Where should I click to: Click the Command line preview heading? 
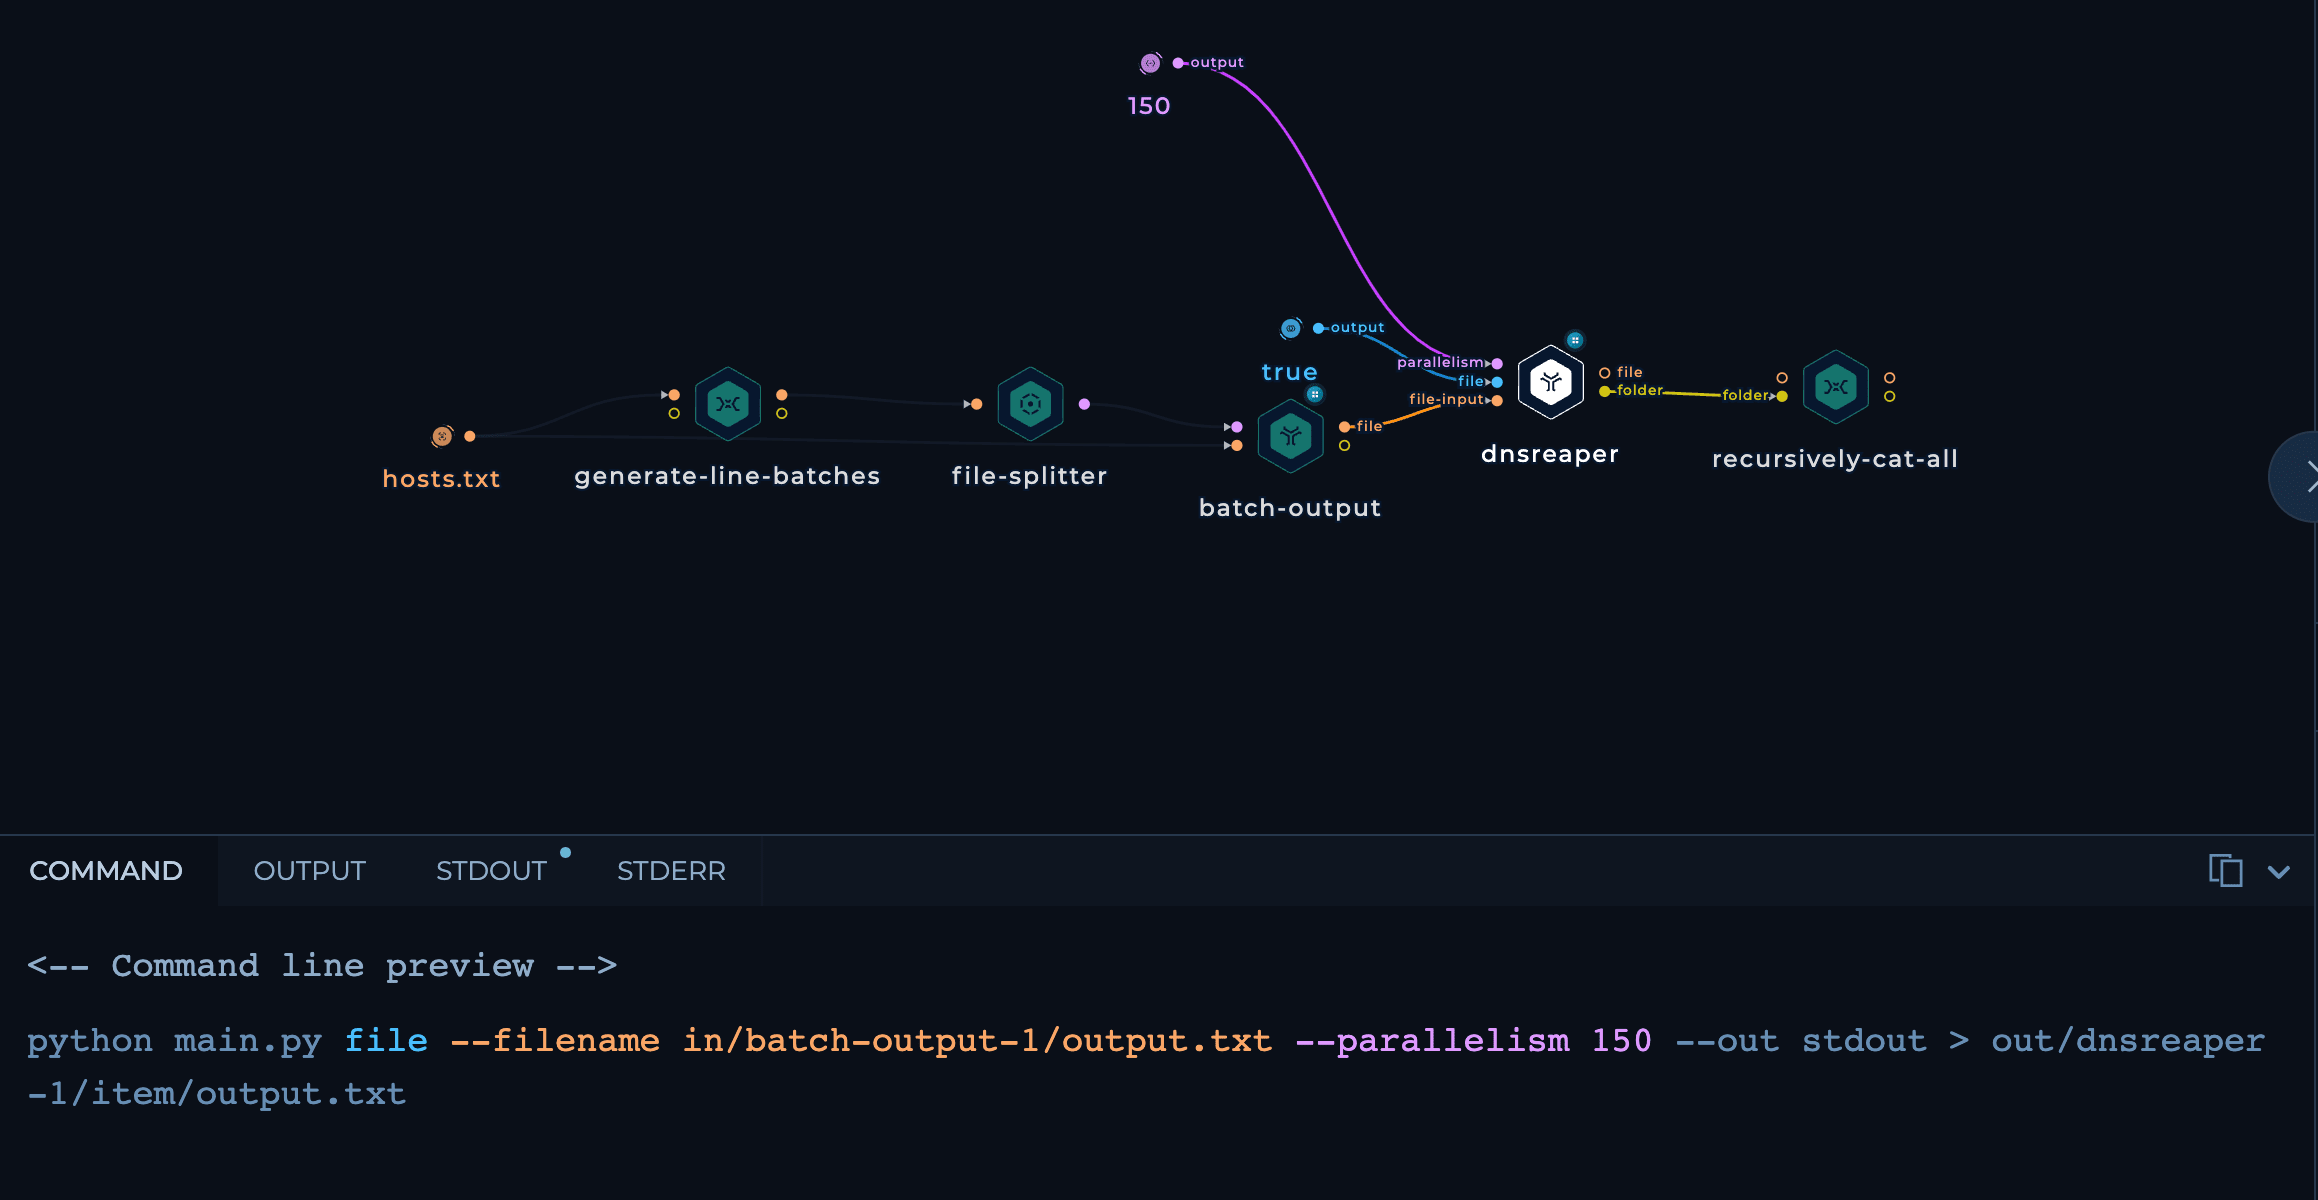tap(322, 965)
